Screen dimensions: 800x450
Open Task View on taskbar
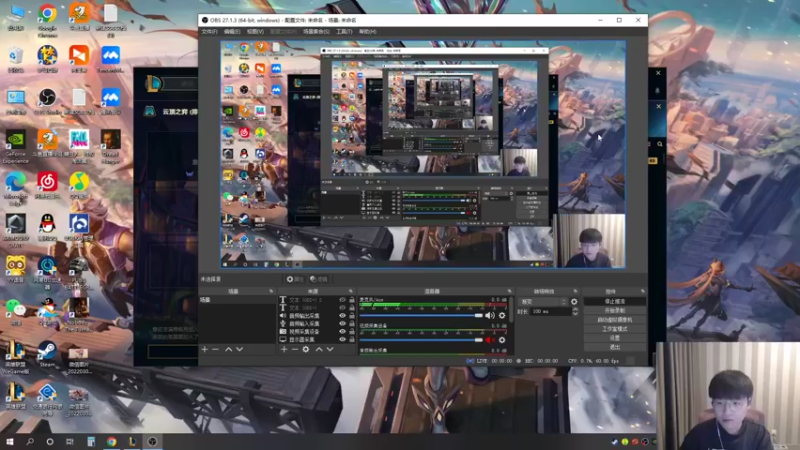pyautogui.click(x=70, y=441)
